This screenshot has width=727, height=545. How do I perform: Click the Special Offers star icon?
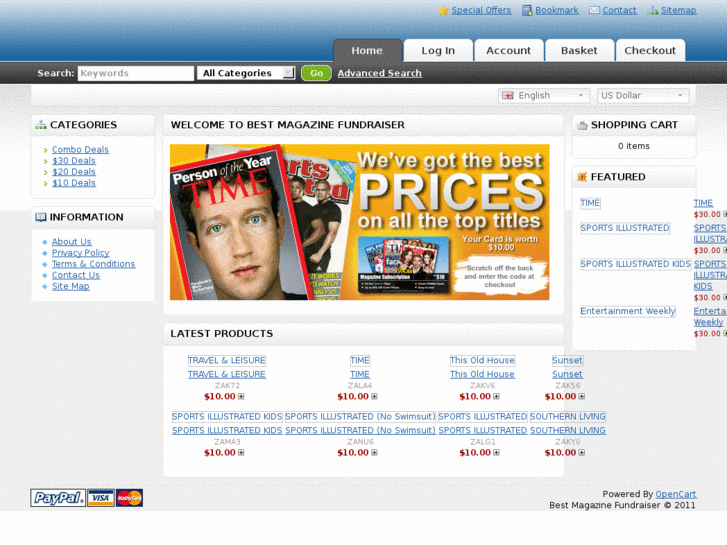(443, 10)
